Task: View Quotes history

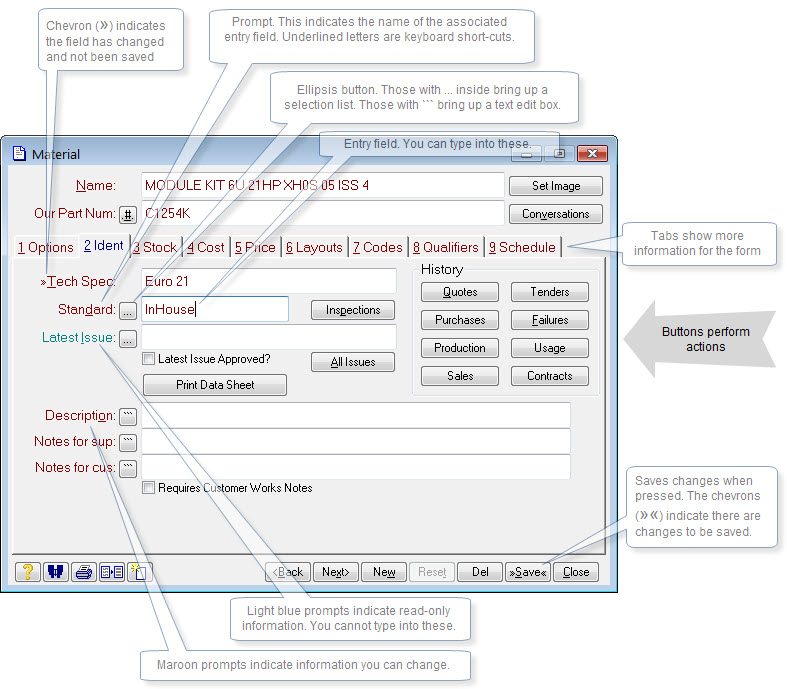Action: pos(460,292)
